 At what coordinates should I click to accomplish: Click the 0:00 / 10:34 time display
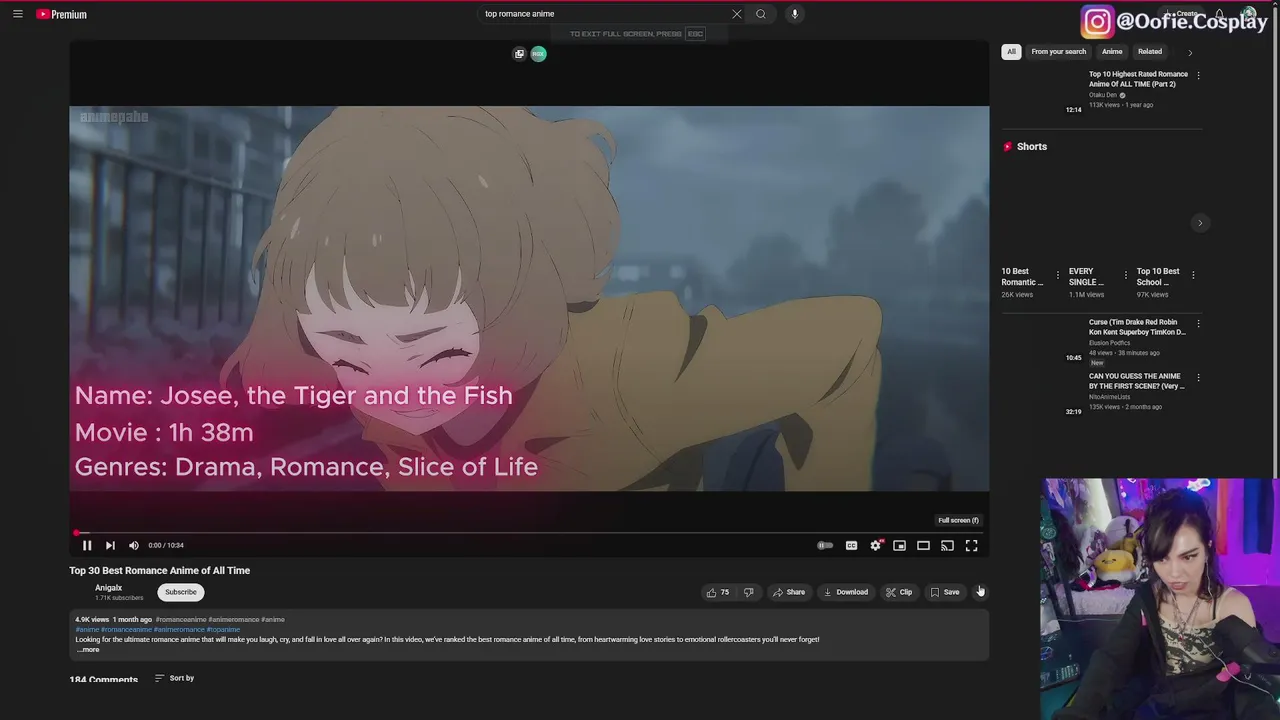point(166,545)
